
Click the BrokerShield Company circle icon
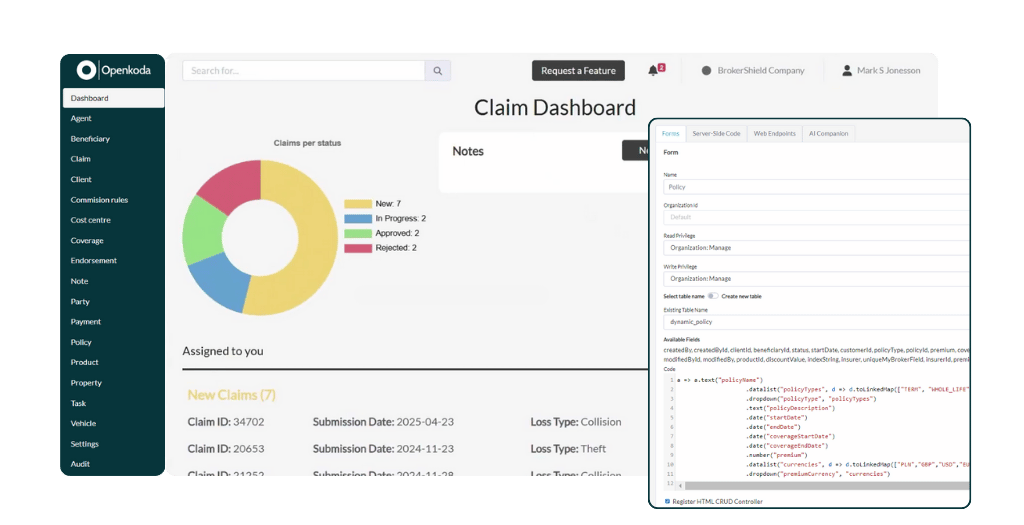click(706, 71)
